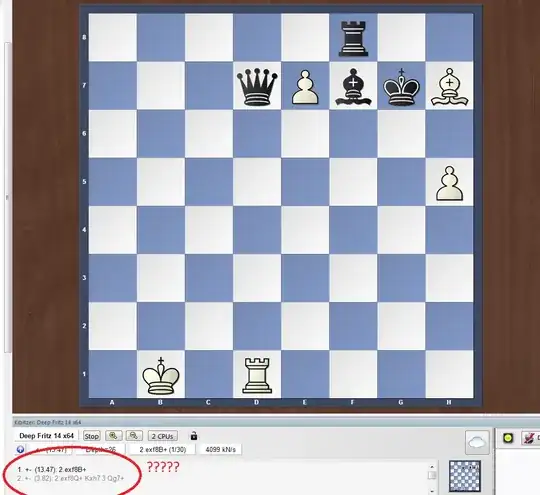Viewport: 540px width, 495px height.
Task: Open the Deep Fritz 14 x64 engine selector
Action: pyautogui.click(x=46, y=436)
